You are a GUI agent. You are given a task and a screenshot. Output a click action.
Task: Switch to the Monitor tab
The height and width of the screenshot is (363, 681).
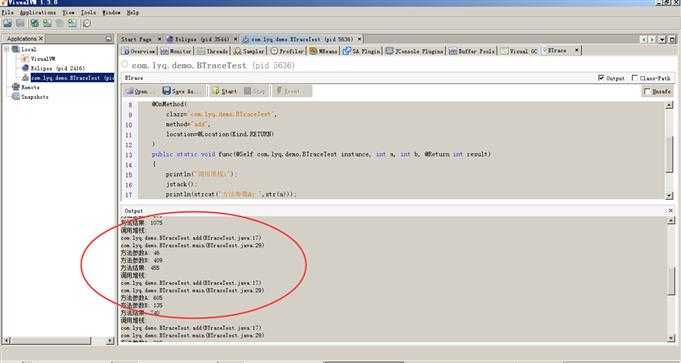(175, 51)
